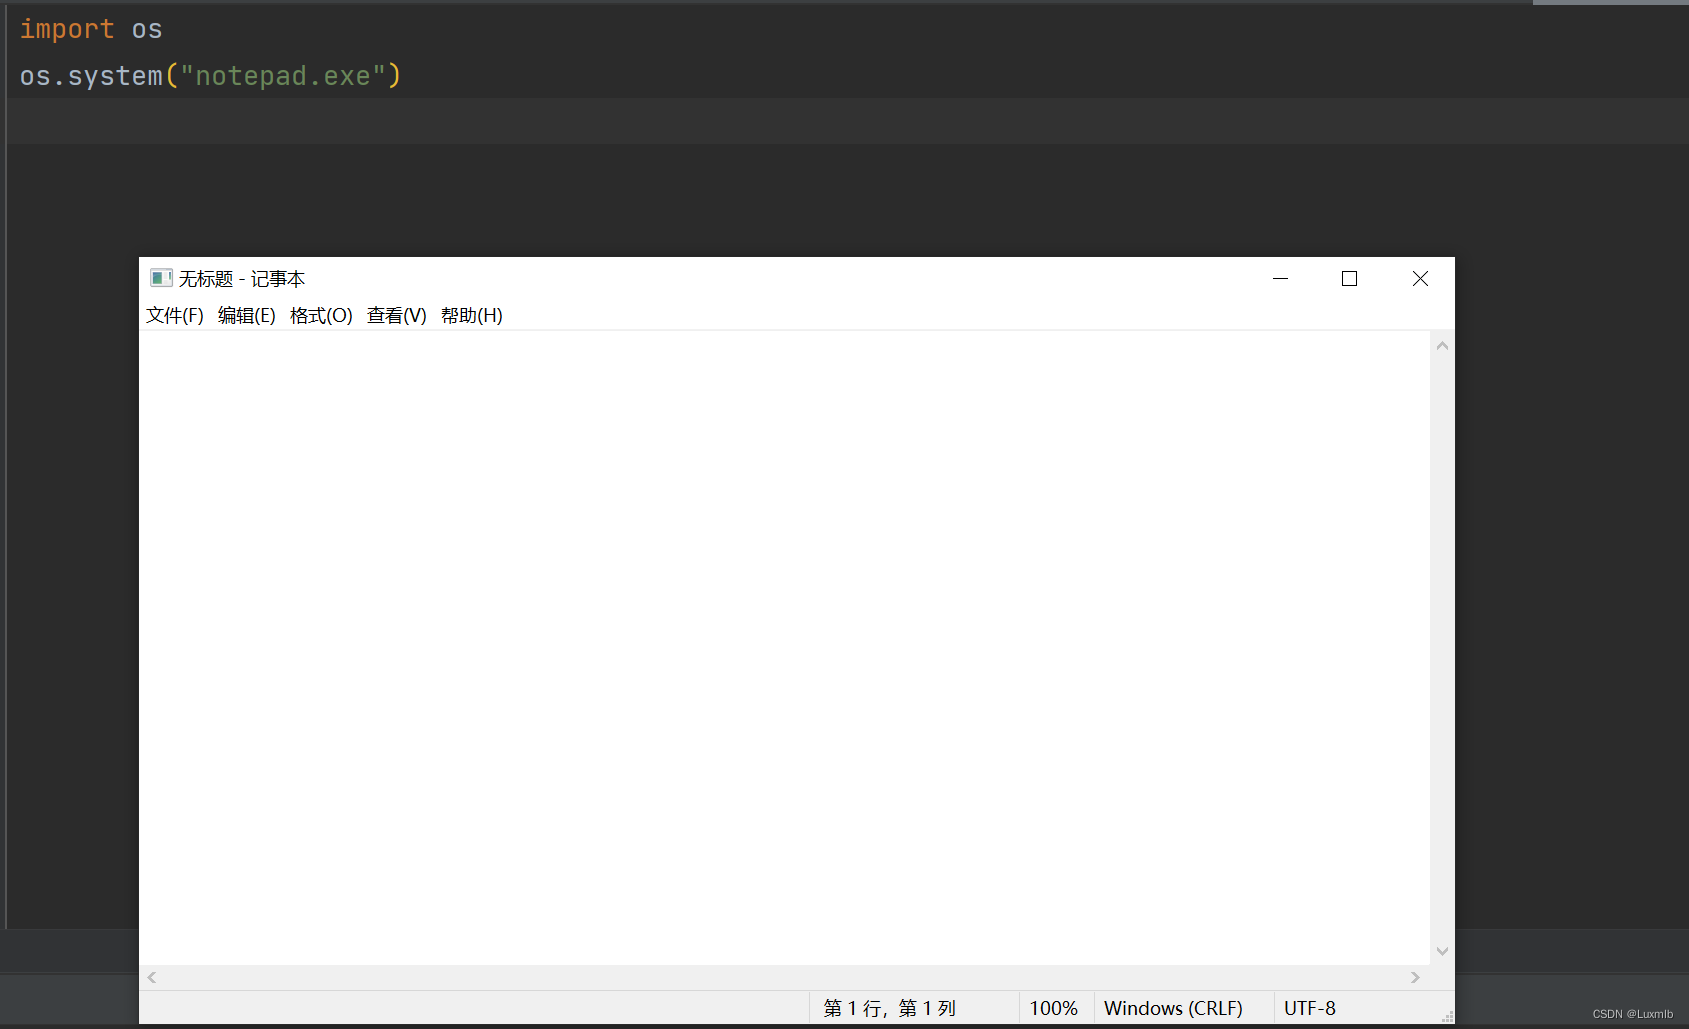Click the horizontal scrollbar left arrow
The width and height of the screenshot is (1689, 1029).
(151, 977)
